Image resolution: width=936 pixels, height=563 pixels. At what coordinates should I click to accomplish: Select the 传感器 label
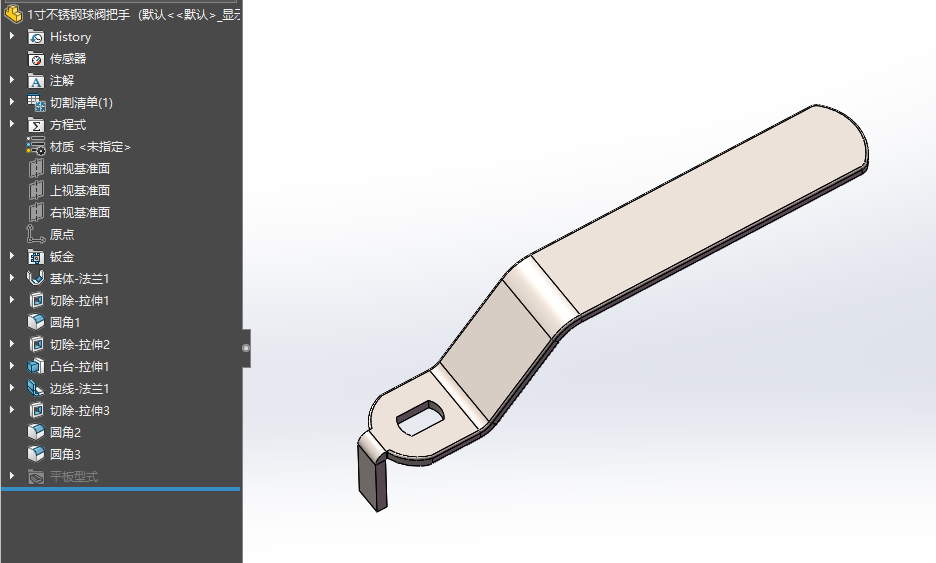(68, 59)
